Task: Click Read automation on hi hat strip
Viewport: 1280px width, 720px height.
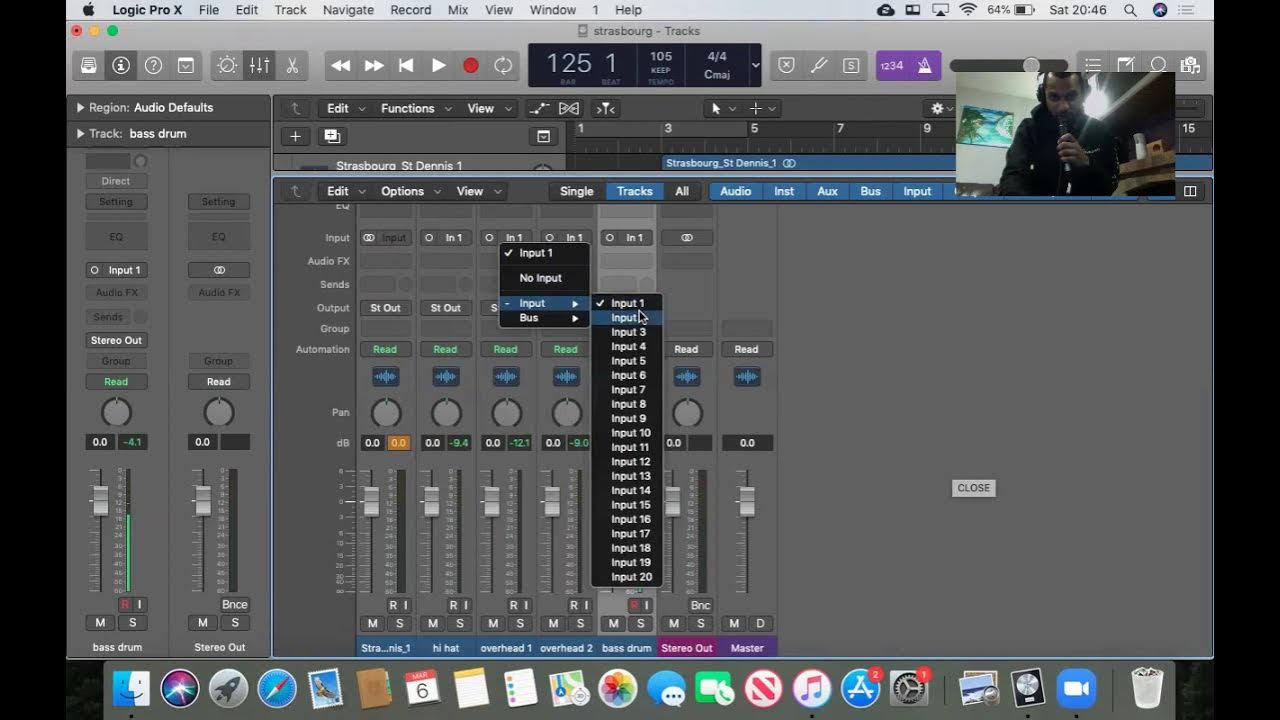Action: tap(445, 349)
